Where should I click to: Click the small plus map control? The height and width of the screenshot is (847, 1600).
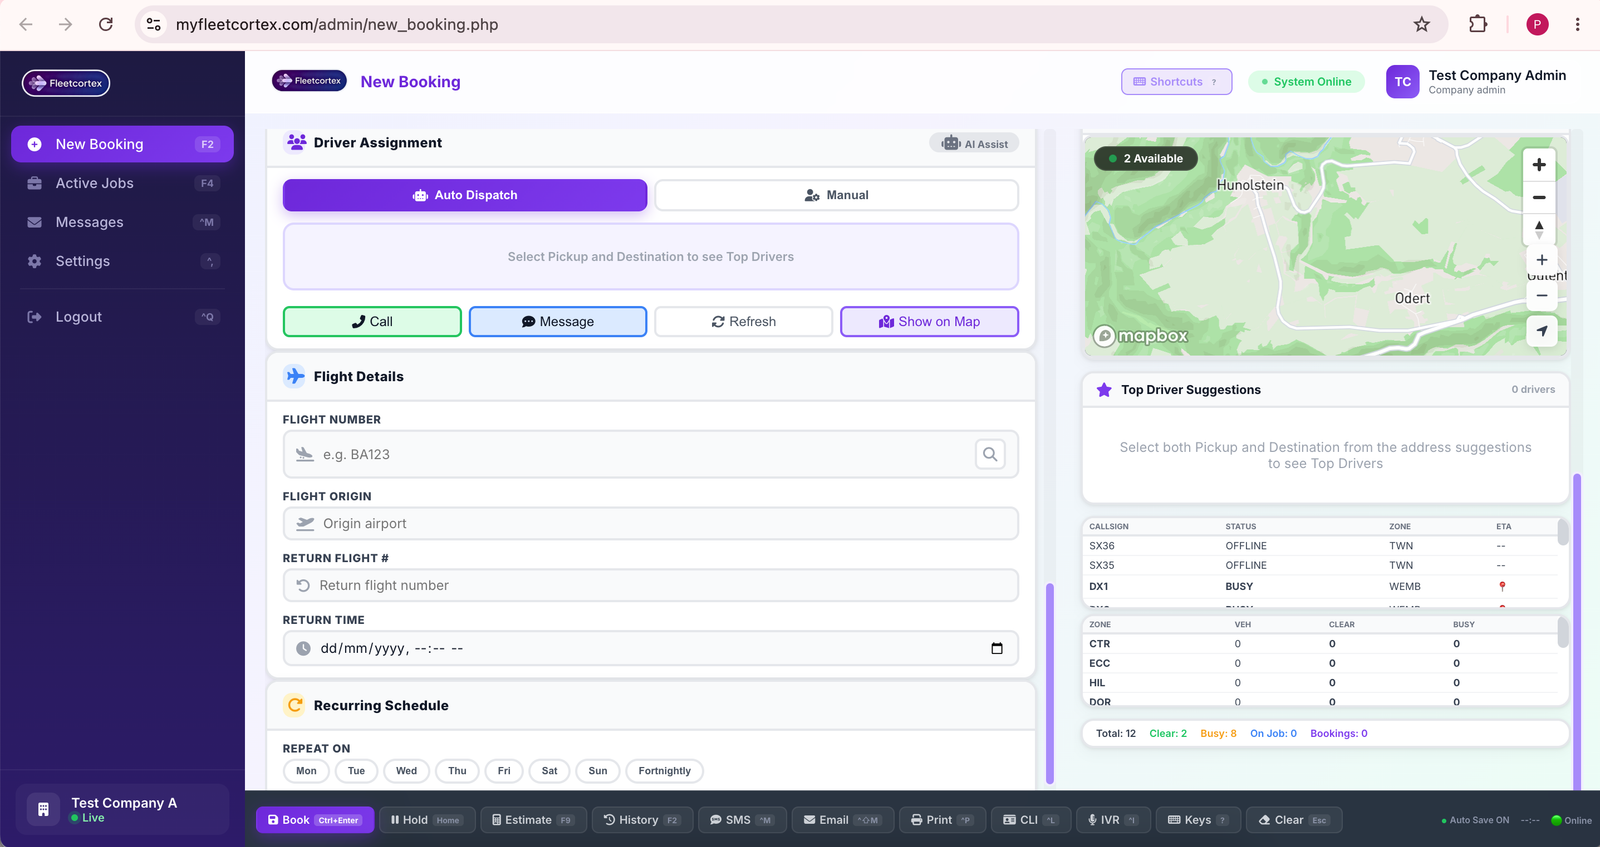coord(1542,260)
